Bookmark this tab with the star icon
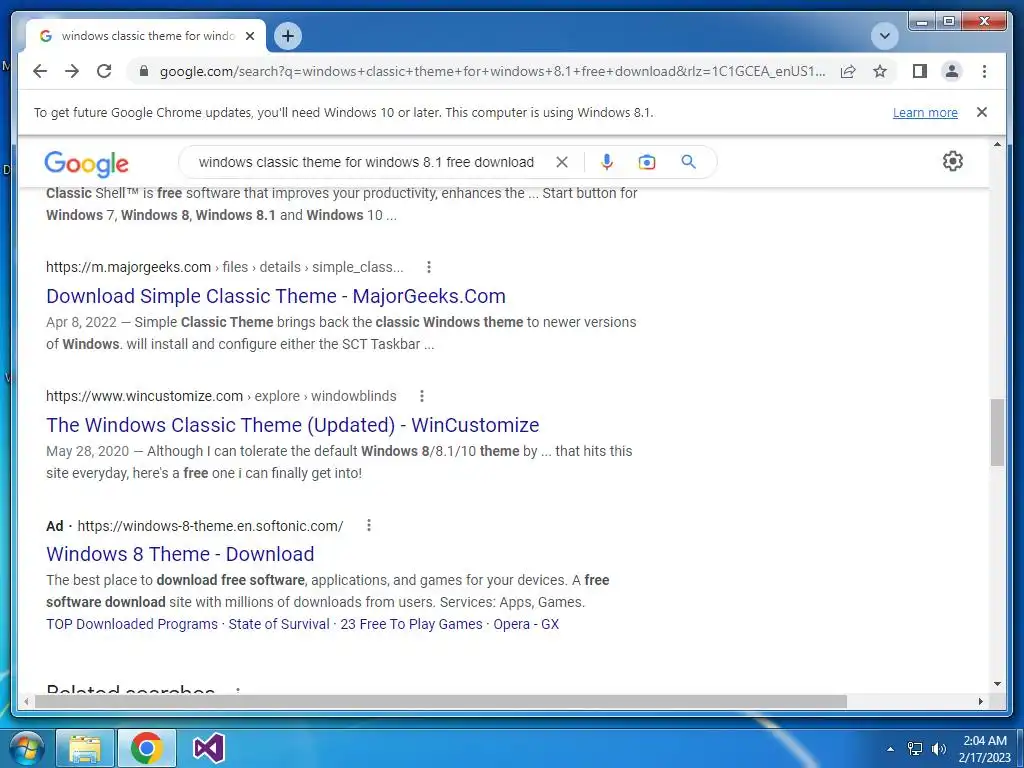 click(x=880, y=71)
